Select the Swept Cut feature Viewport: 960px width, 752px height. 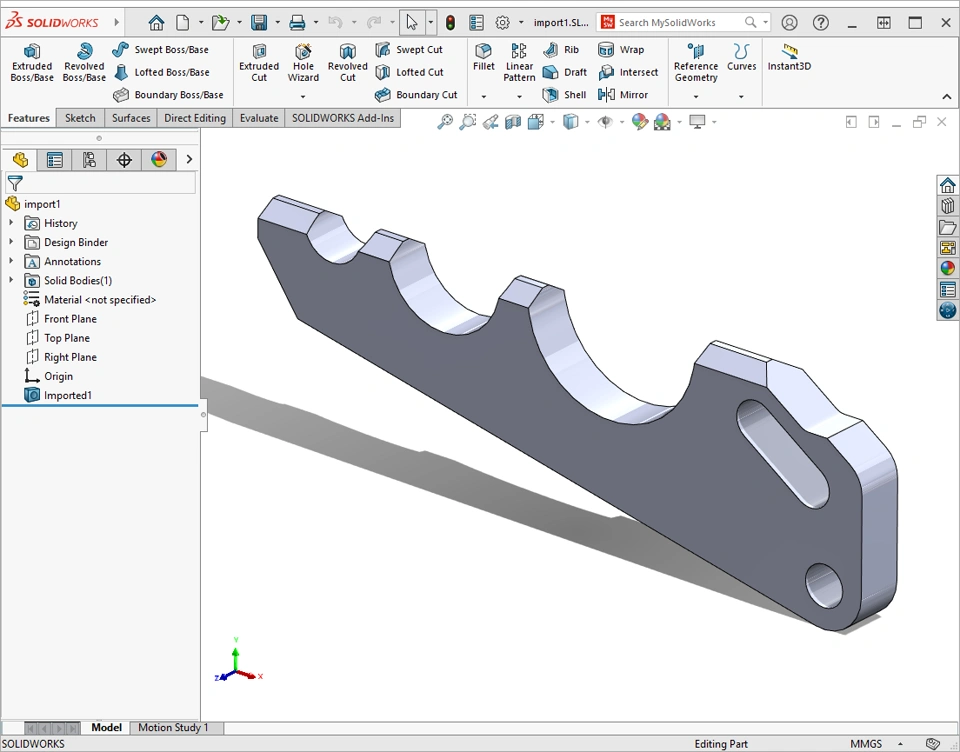tap(409, 50)
